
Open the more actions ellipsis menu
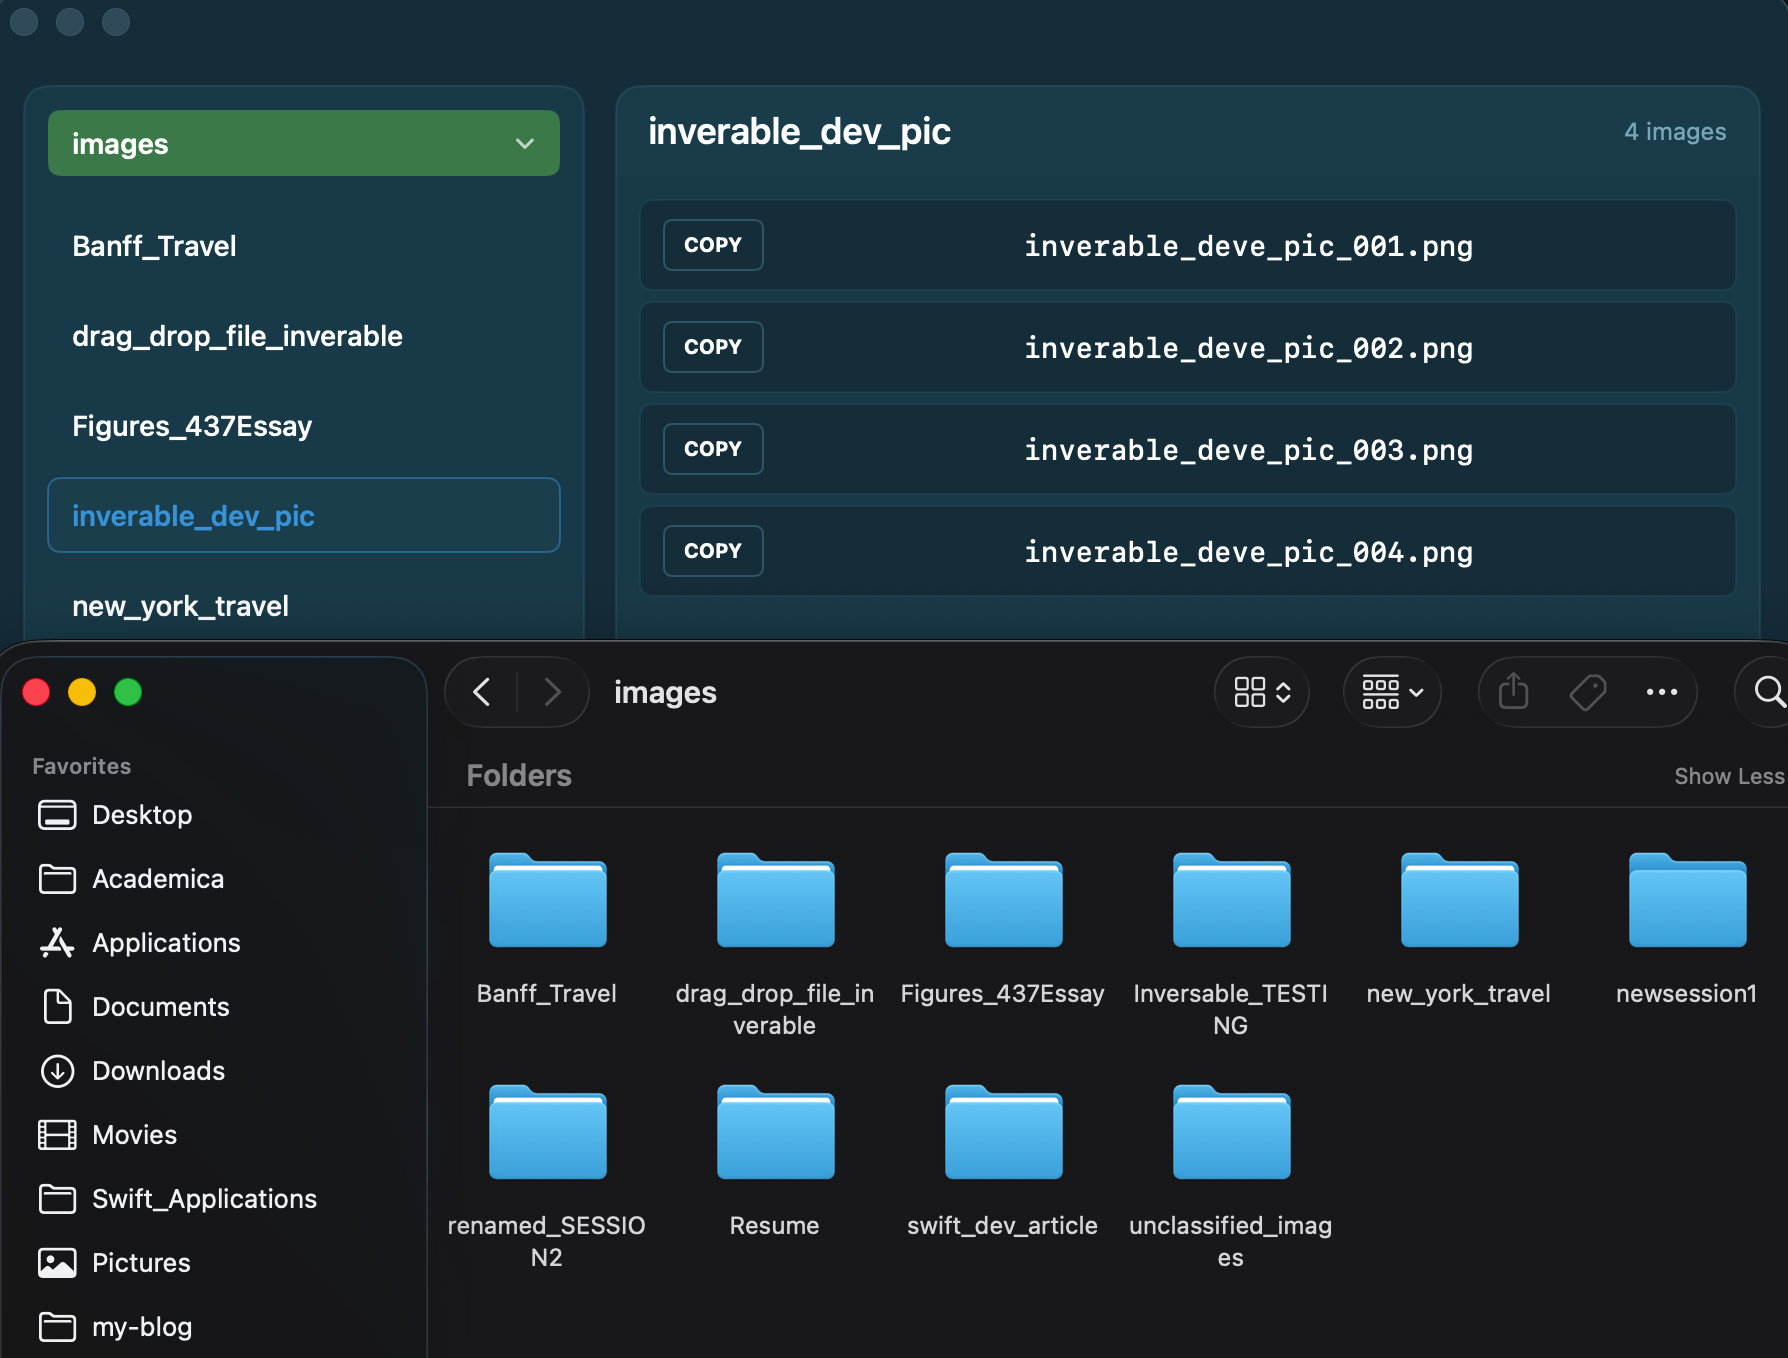click(x=1661, y=691)
